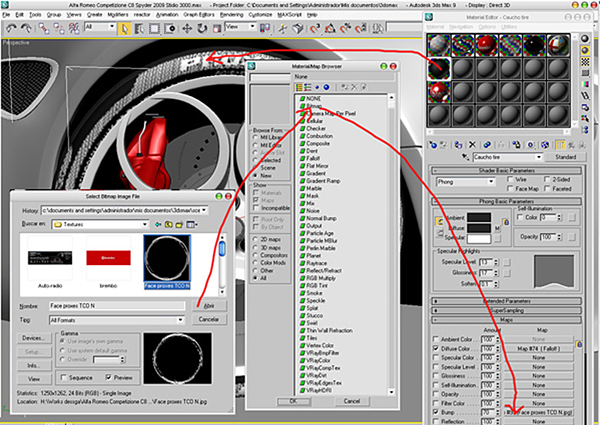The image size is (600, 425).
Task: Collapse the Maps rollout header
Action: point(507,319)
